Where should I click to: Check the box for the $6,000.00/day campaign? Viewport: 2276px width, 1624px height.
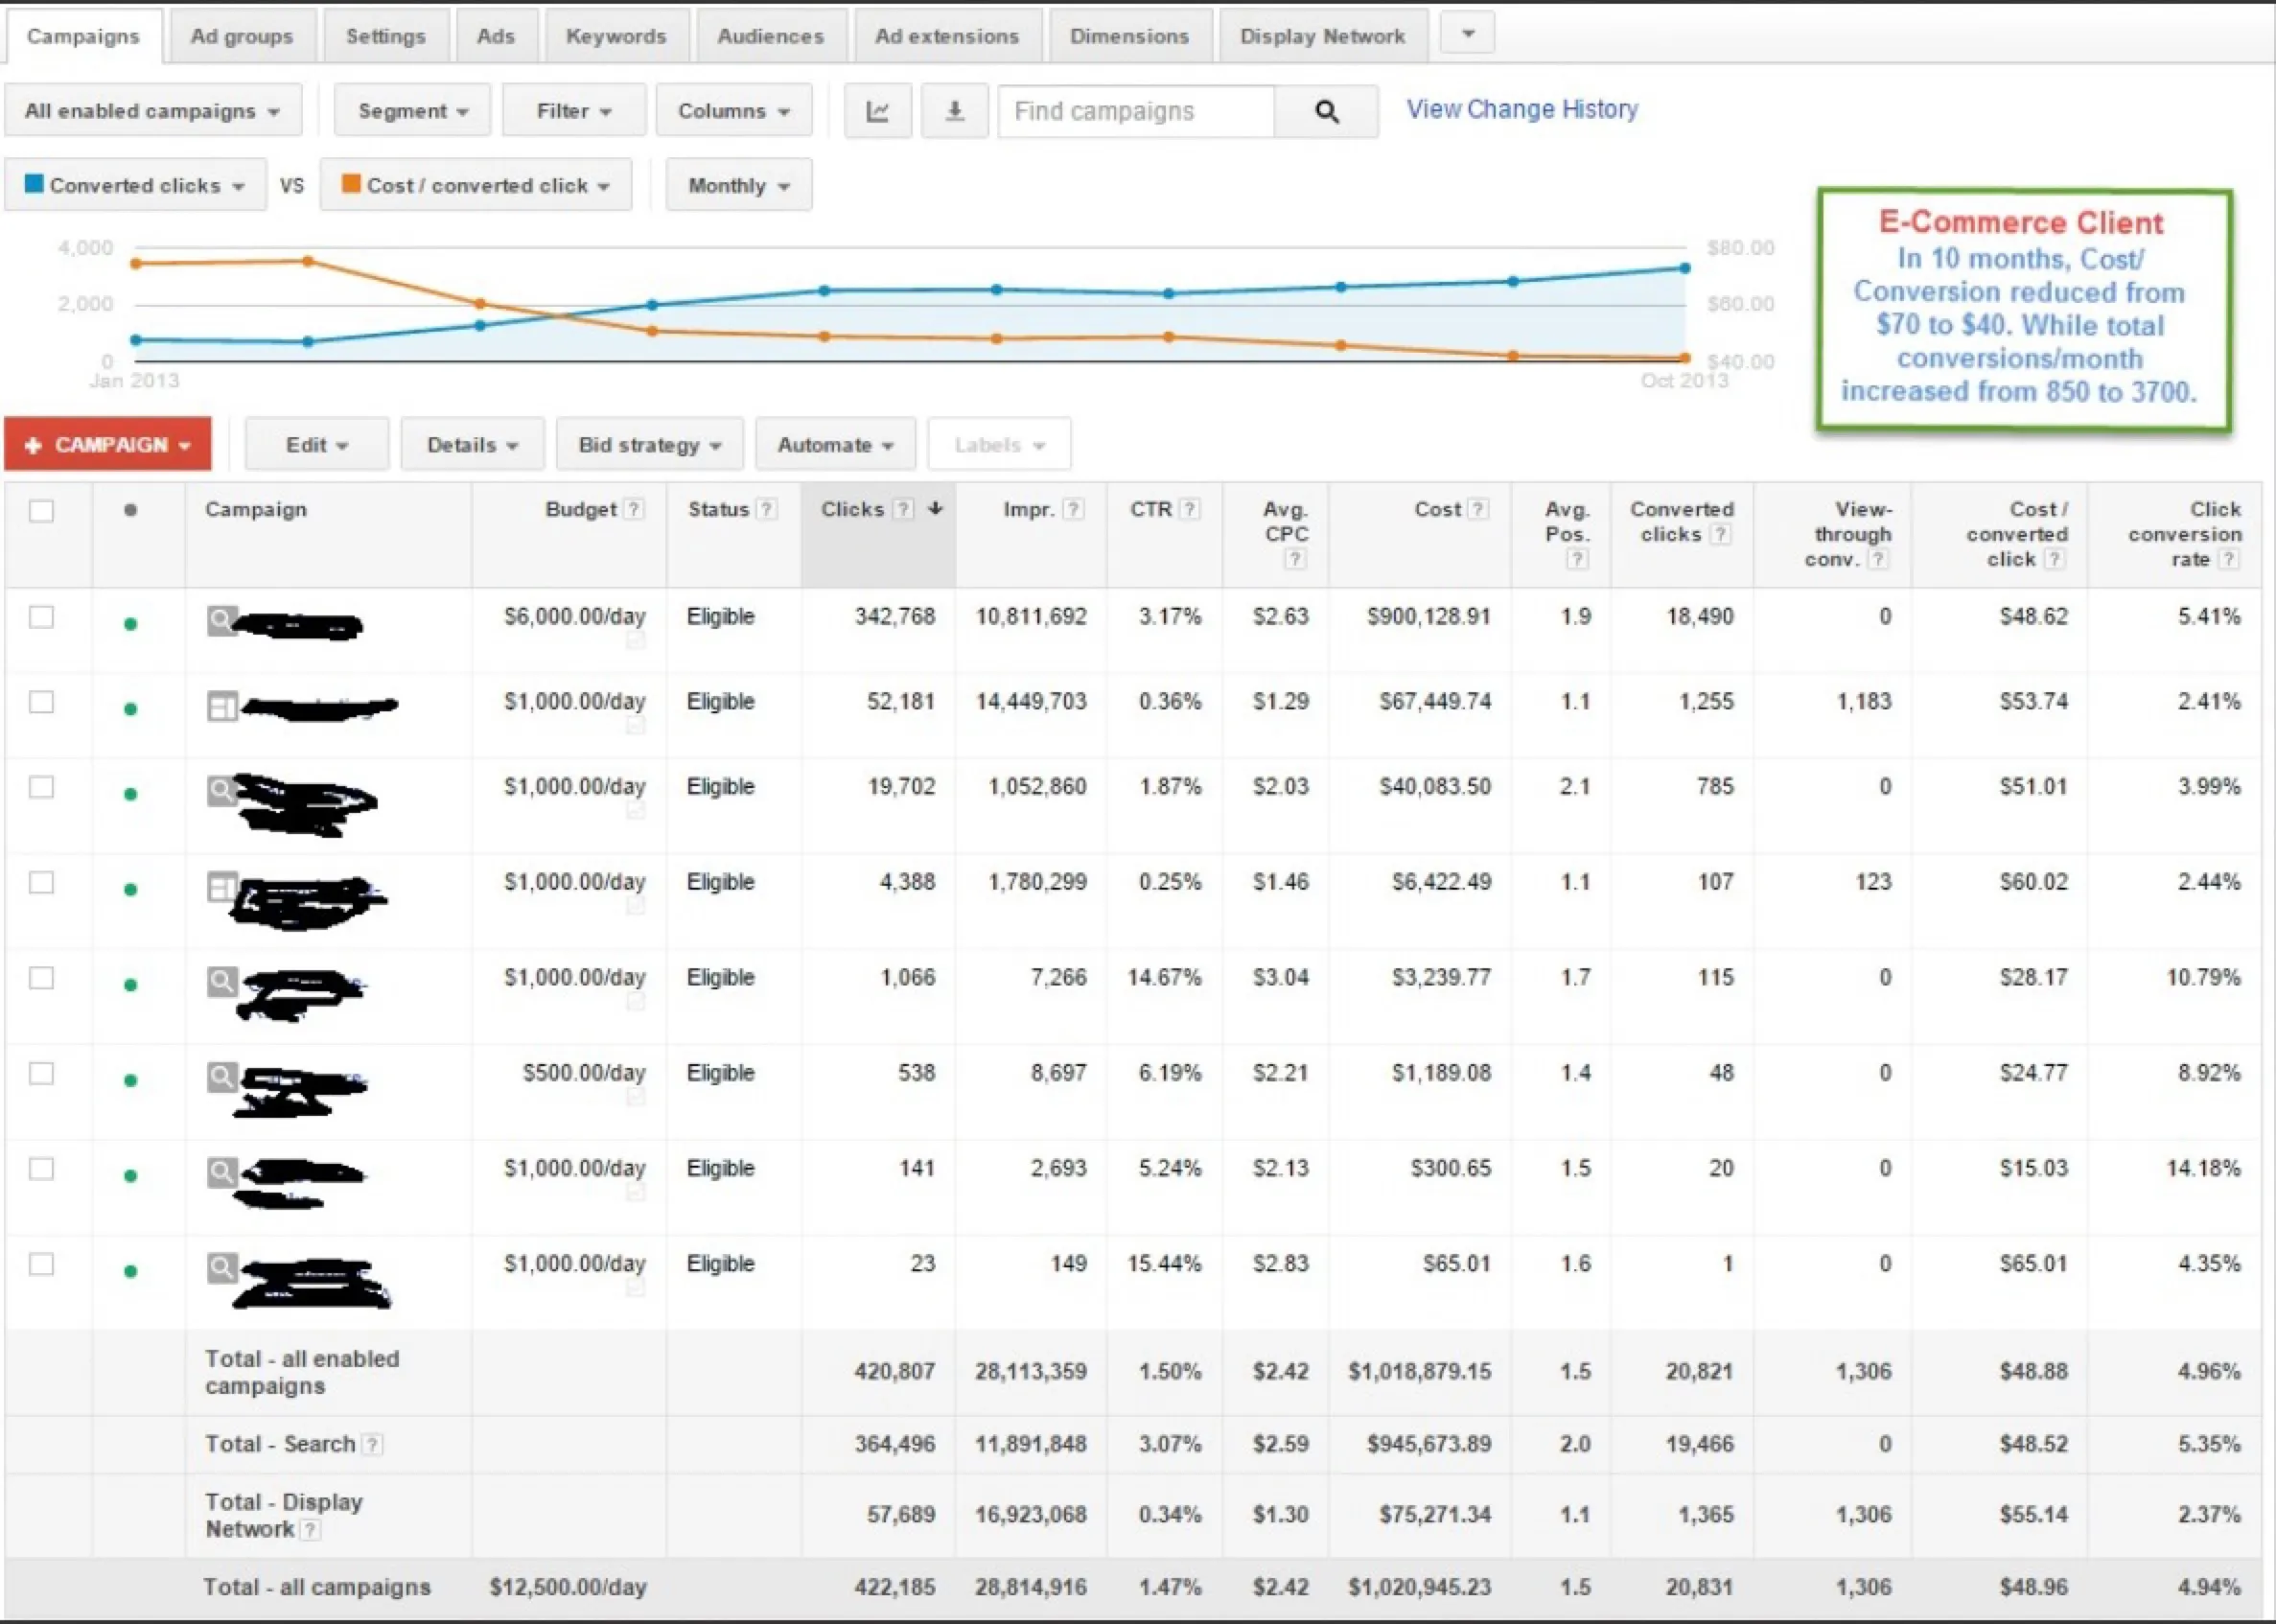point(41,617)
